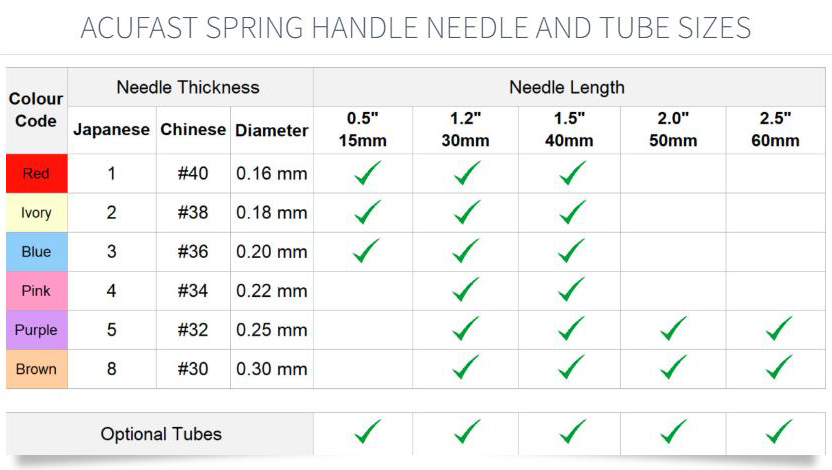Click the Brown row 1.5" 40mm checkmark
The height and width of the screenshot is (470, 832).
572,368
